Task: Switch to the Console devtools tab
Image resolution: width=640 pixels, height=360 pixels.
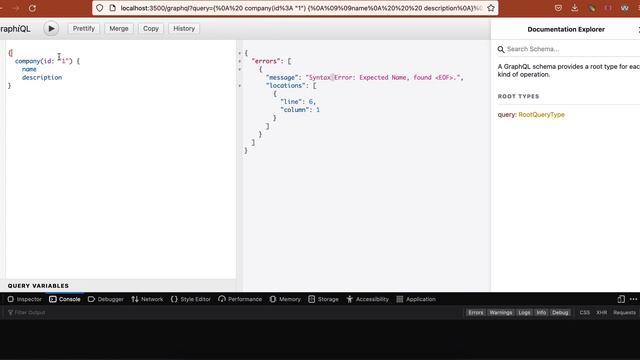Action: [x=65, y=299]
